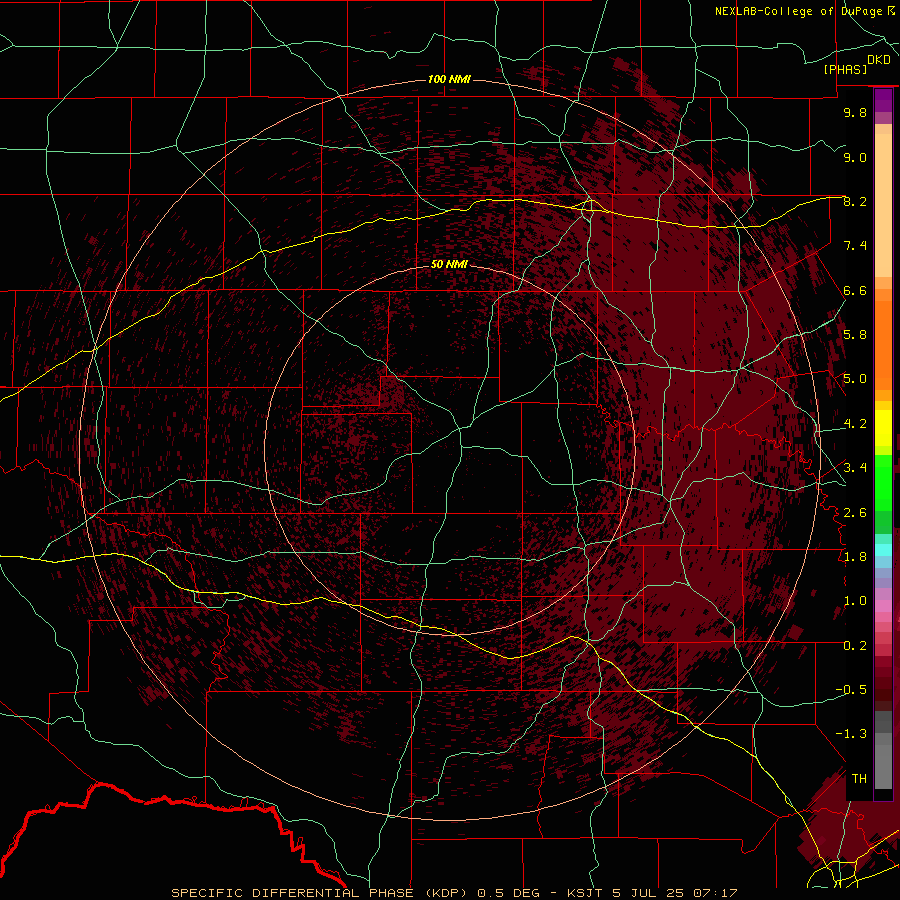Click the 9.0 scale value
The image size is (900, 900).
coord(855,157)
